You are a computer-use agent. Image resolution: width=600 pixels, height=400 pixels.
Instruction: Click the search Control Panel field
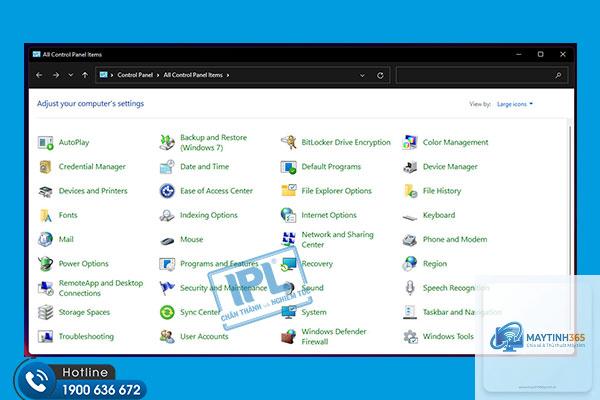(x=481, y=75)
